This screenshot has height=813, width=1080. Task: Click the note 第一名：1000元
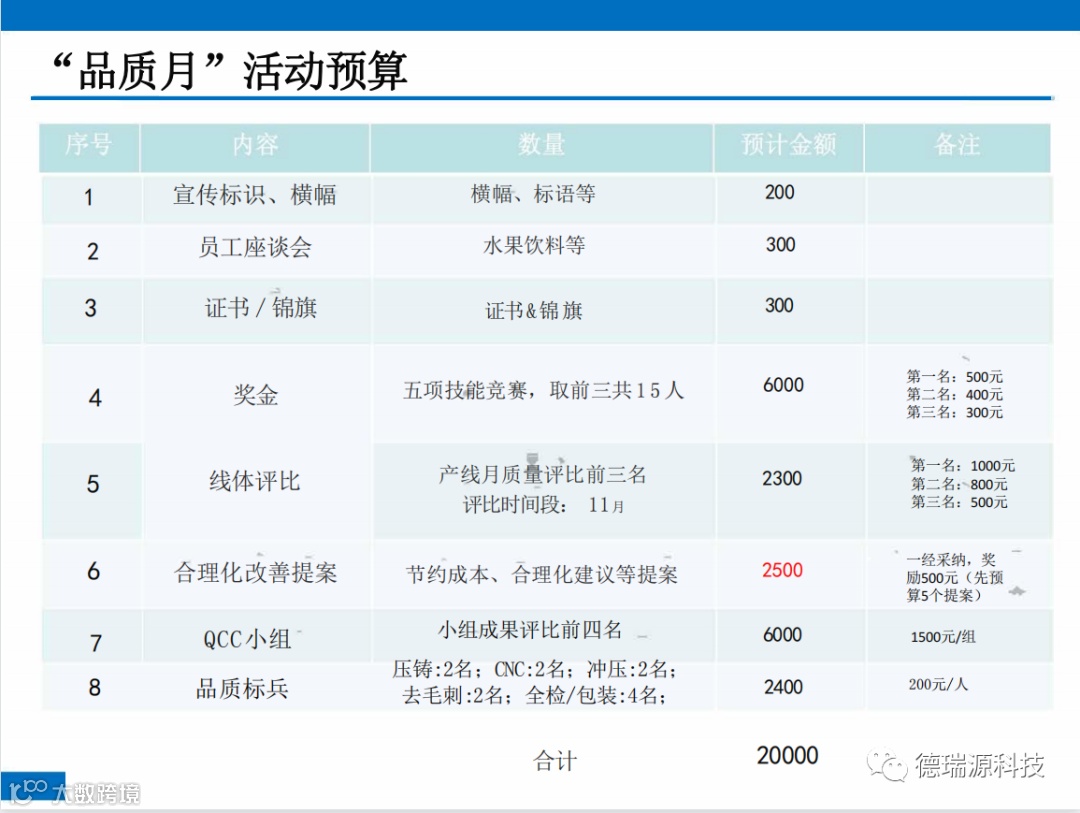(963, 466)
